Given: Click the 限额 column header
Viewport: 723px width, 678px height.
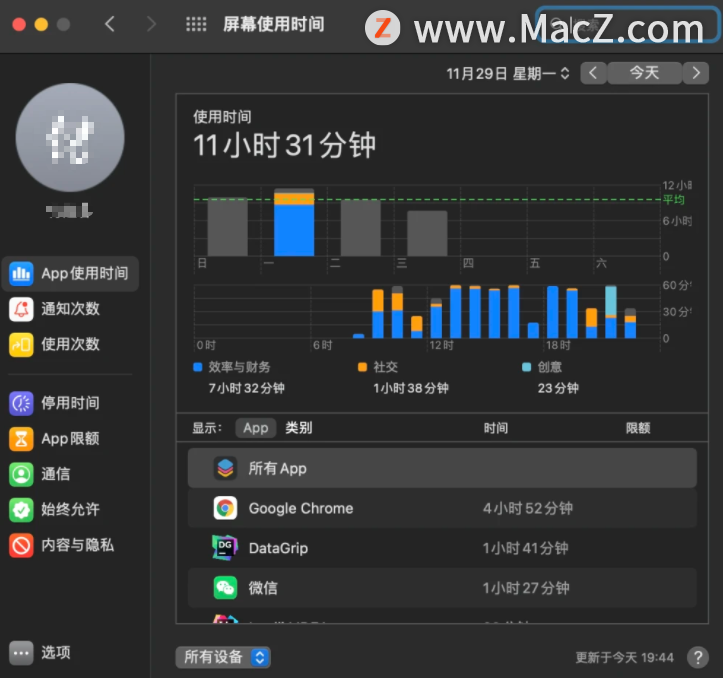Looking at the screenshot, I should (x=638, y=428).
